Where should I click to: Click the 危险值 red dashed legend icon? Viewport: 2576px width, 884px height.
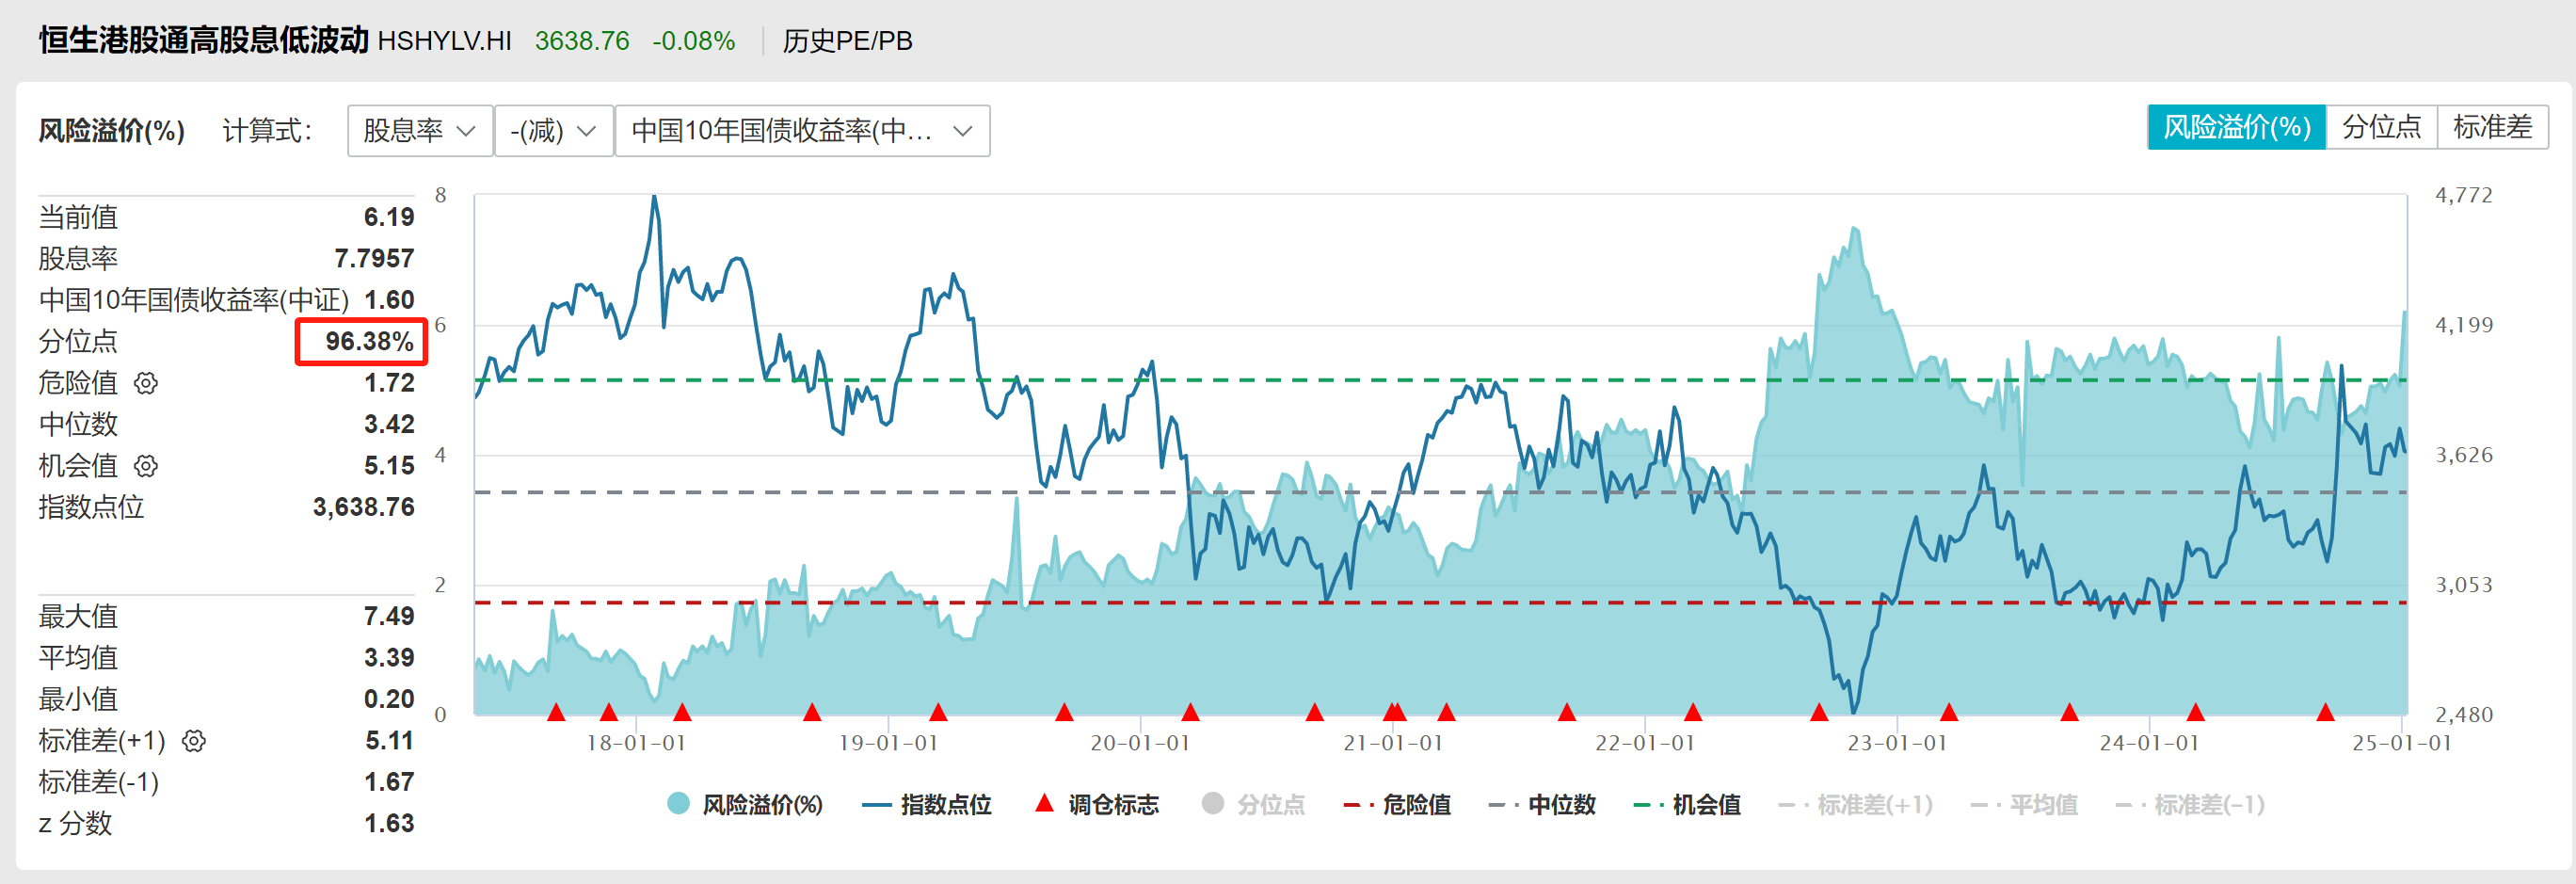coord(1358,805)
